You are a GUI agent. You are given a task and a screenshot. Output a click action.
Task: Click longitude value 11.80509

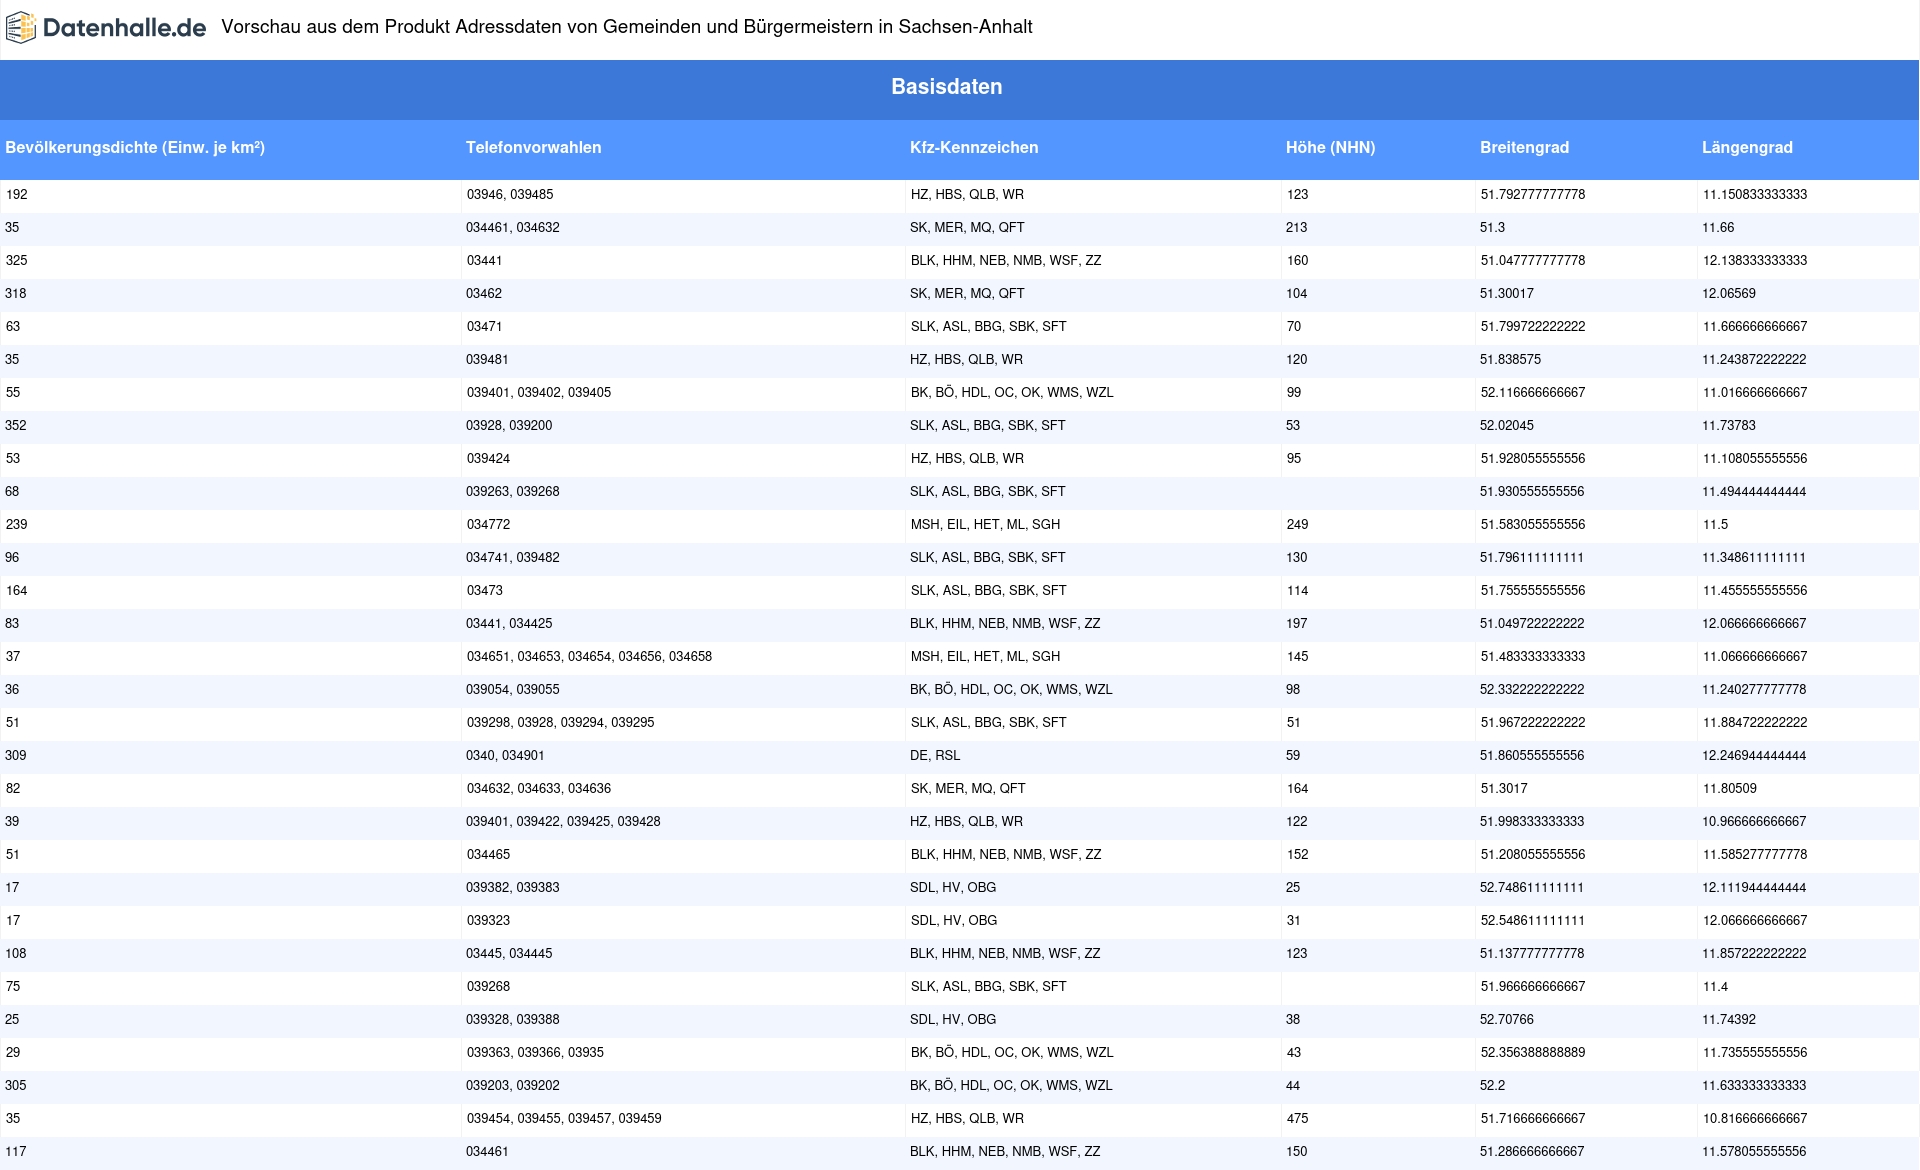(1730, 789)
